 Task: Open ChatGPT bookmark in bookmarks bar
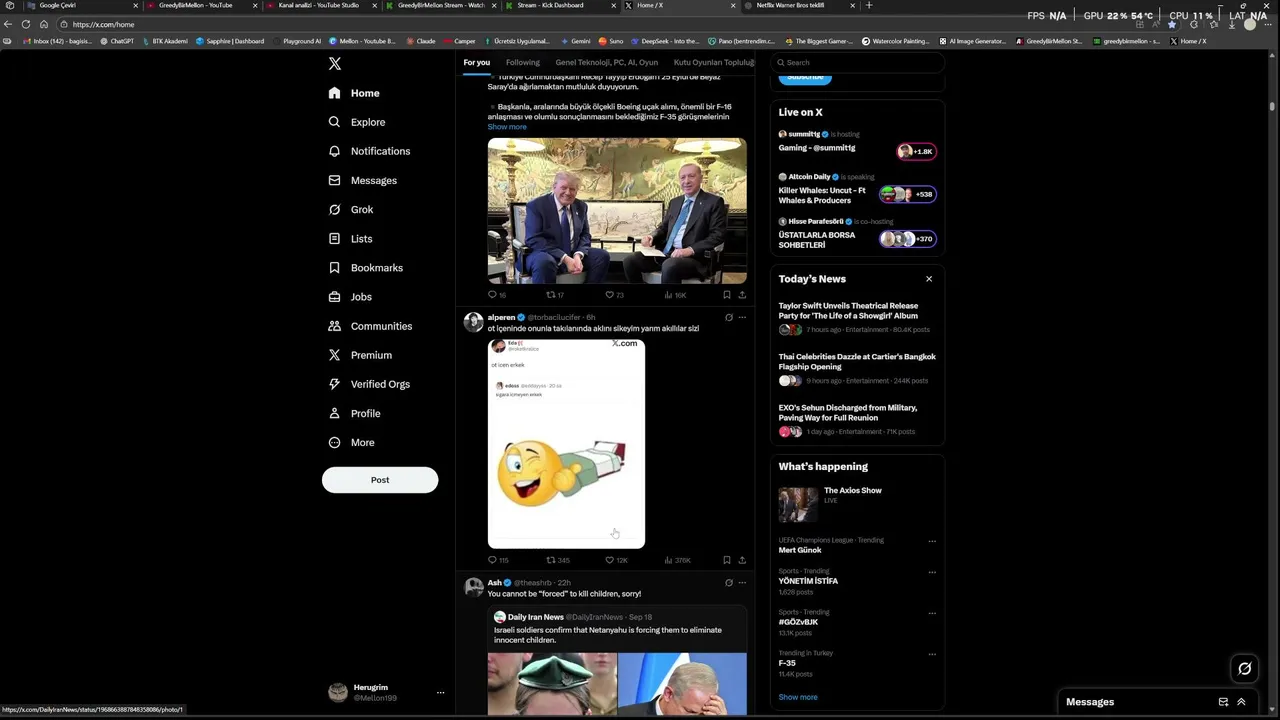[x=117, y=41]
